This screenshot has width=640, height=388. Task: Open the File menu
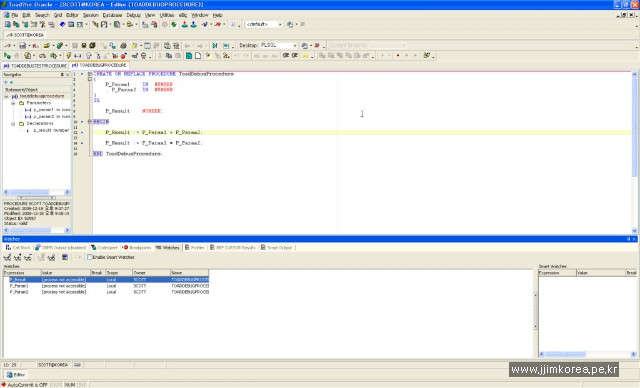15,15
